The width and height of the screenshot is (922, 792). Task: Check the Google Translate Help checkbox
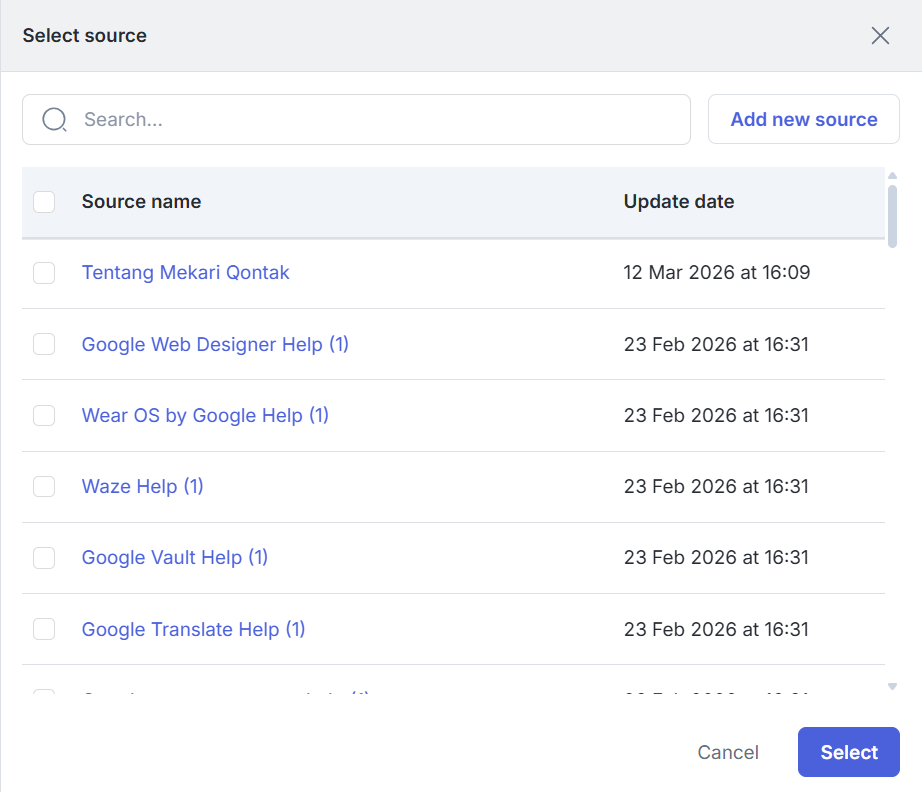pyautogui.click(x=44, y=629)
